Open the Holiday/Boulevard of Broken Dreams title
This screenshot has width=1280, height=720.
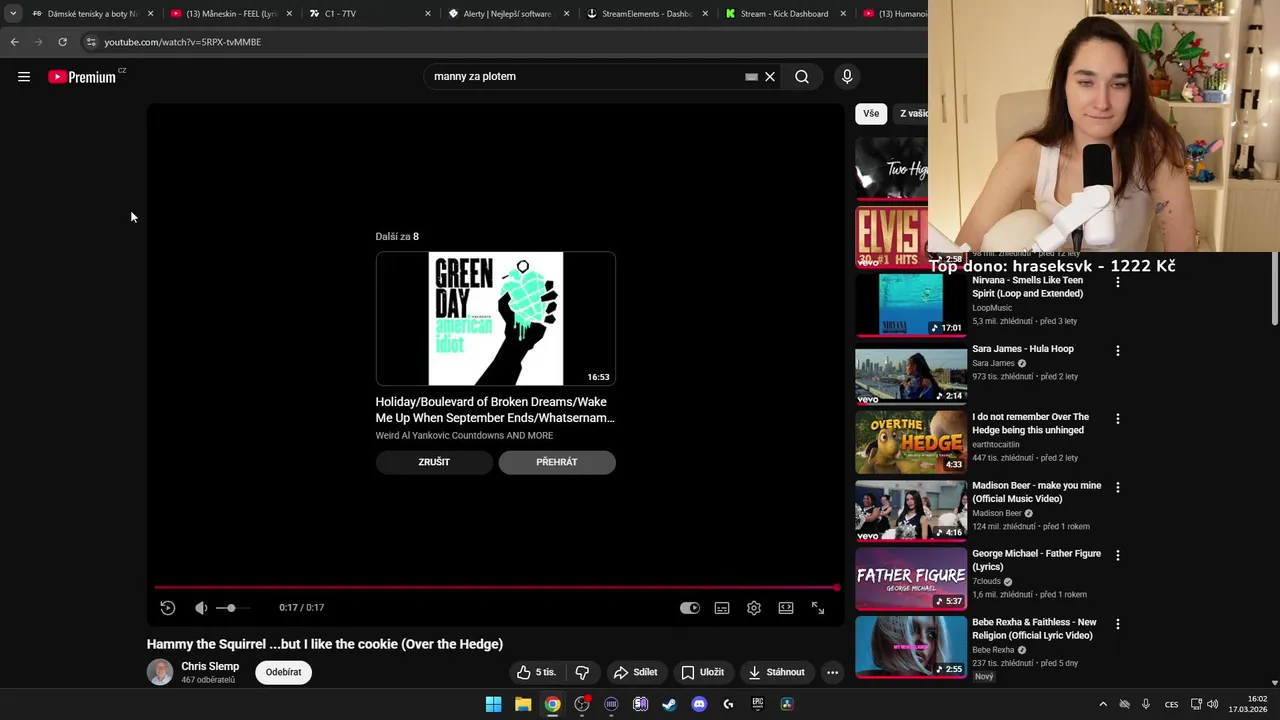coord(495,410)
